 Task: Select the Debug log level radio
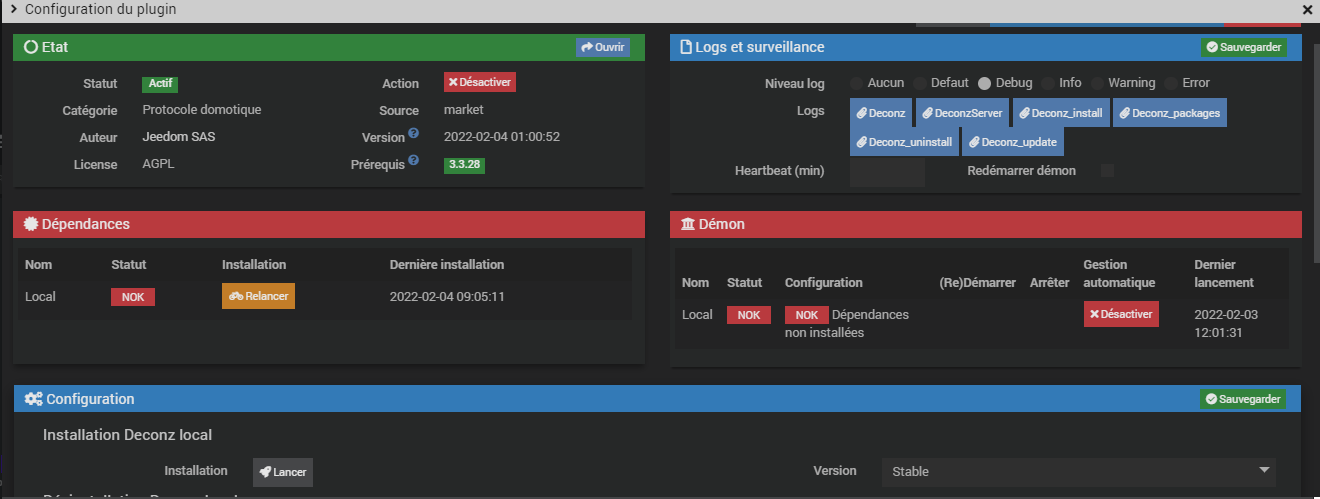984,83
